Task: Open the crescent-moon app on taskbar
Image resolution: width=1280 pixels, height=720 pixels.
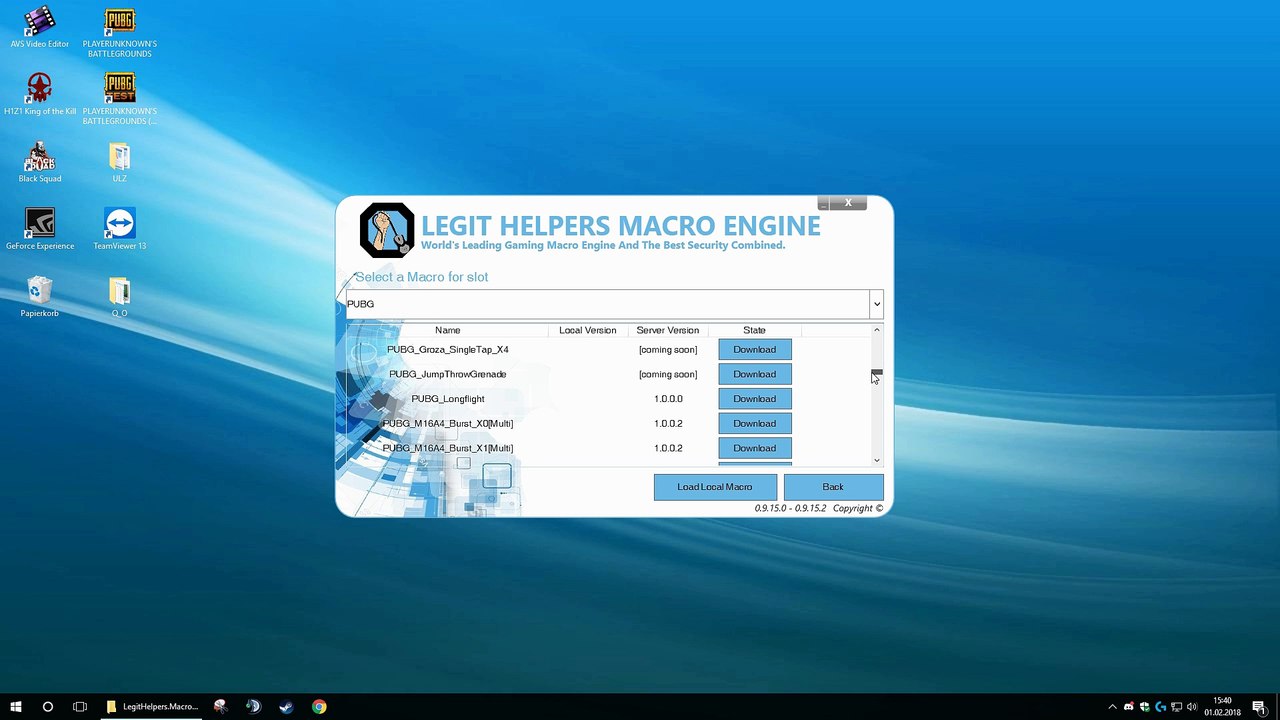Action: 253,707
